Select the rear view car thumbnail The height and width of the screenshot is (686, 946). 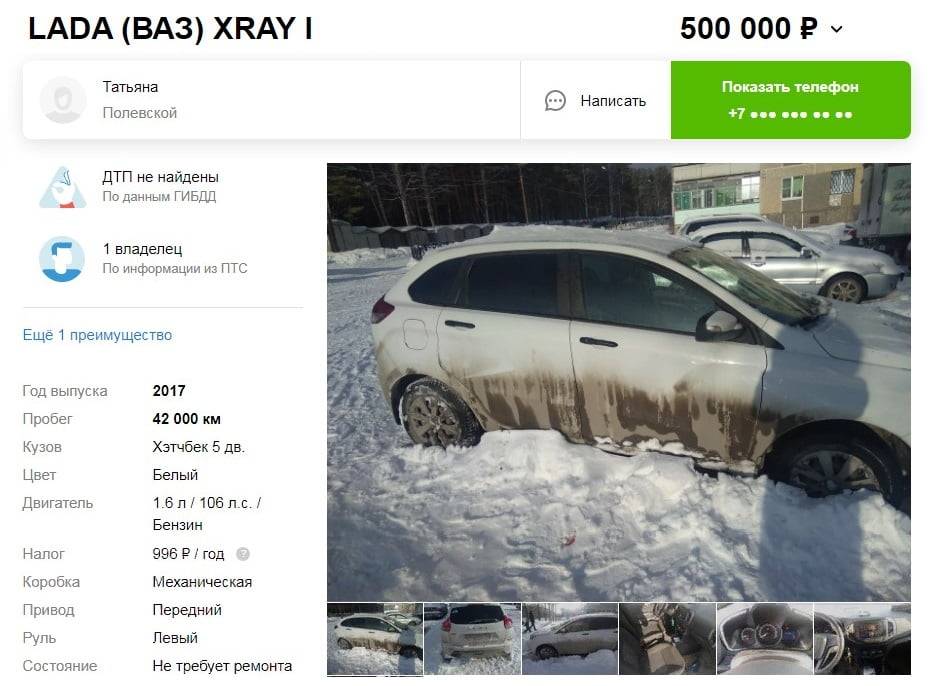point(472,639)
